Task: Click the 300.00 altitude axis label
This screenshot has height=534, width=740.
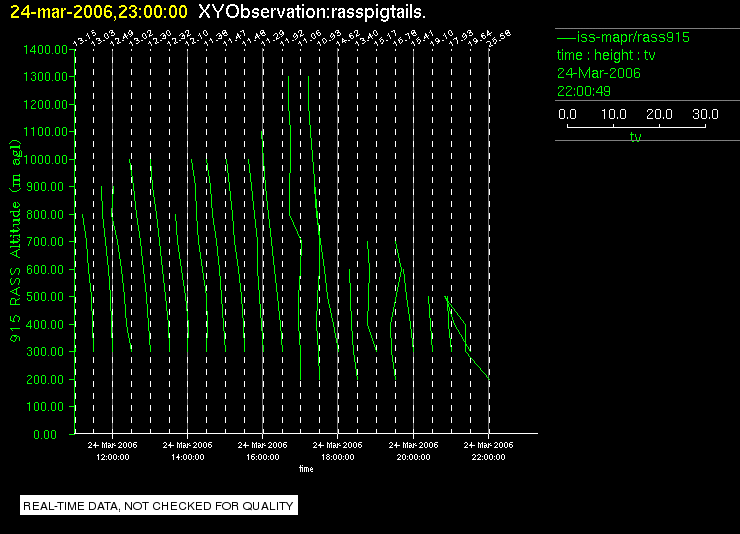Action: [x=45, y=351]
